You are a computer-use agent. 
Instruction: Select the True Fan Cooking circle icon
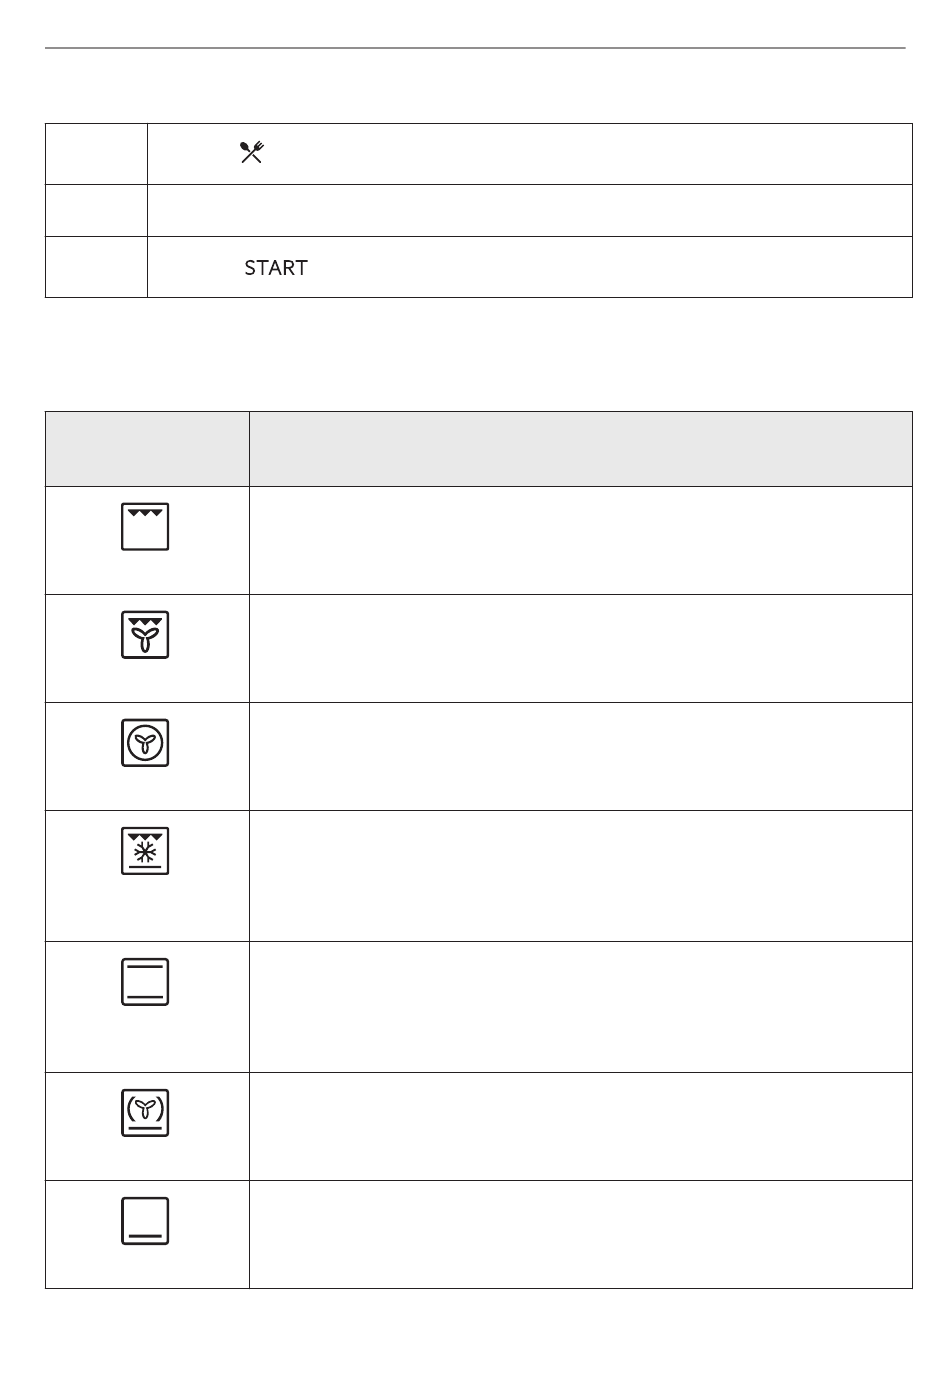coord(145,743)
